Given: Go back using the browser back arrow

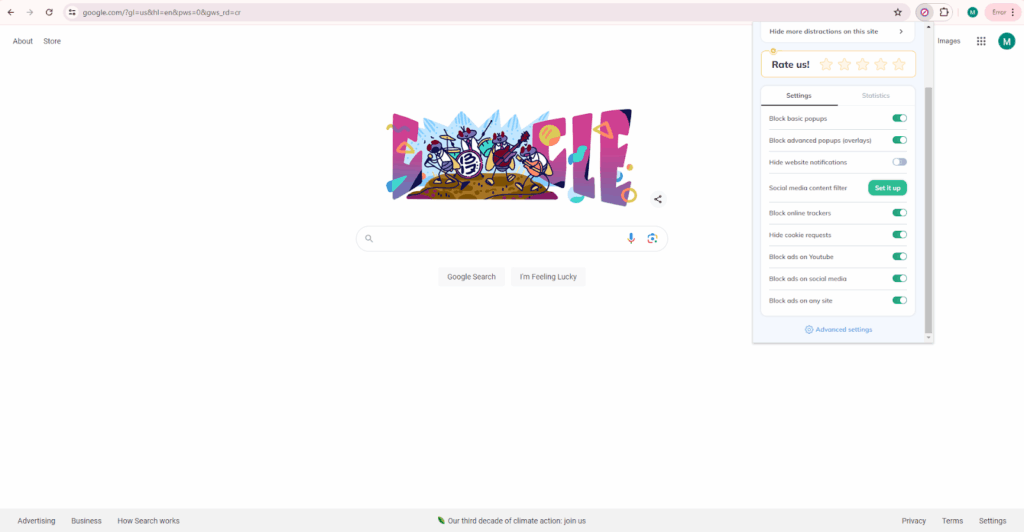Looking at the screenshot, I should [x=11, y=12].
